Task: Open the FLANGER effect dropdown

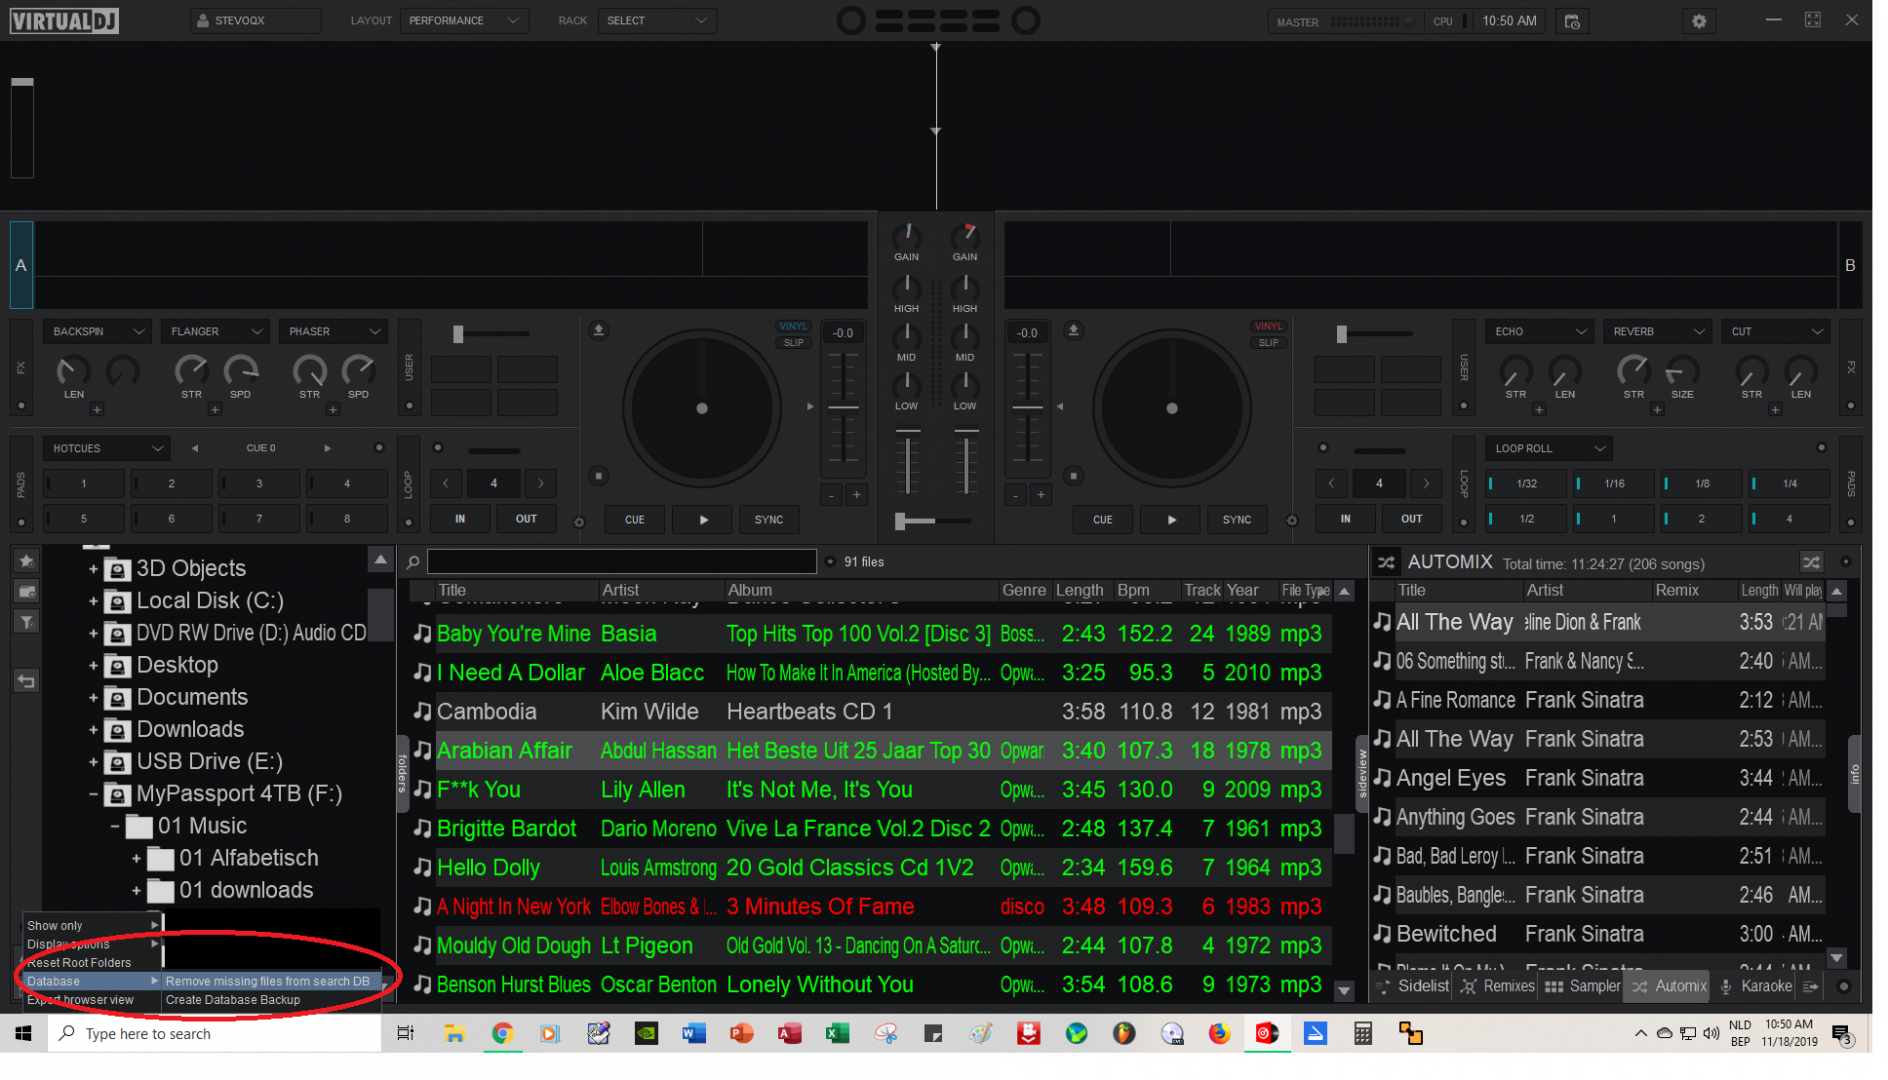Action: click(215, 331)
